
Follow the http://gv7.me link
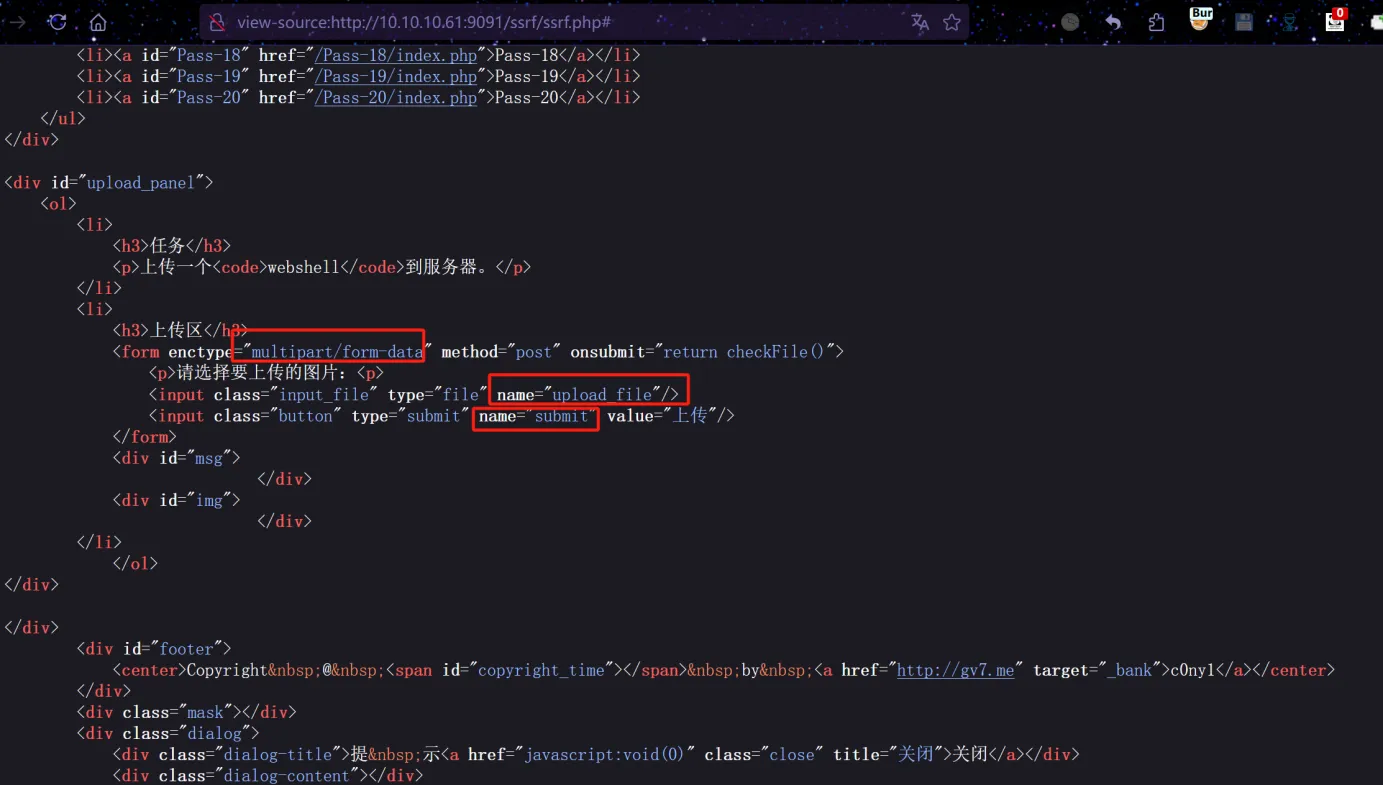point(955,670)
